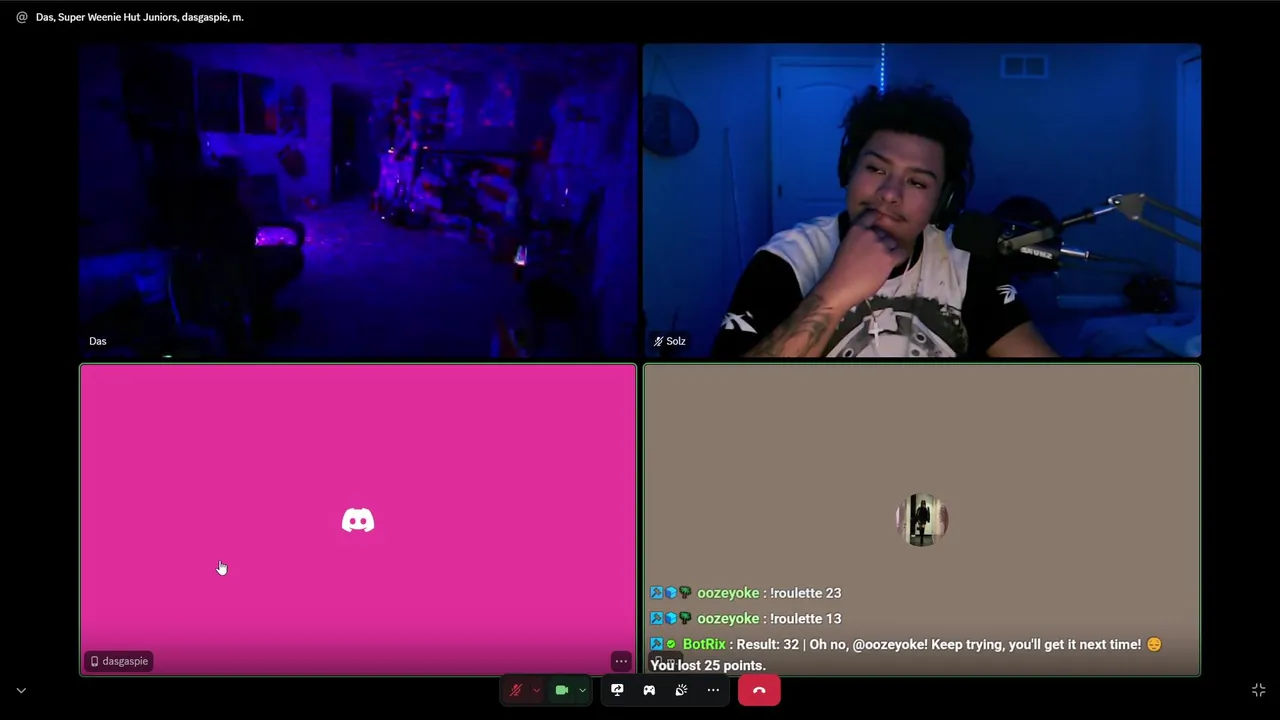This screenshot has width=1280, height=720.
Task: Click the dasgaspie name label
Action: (119, 661)
